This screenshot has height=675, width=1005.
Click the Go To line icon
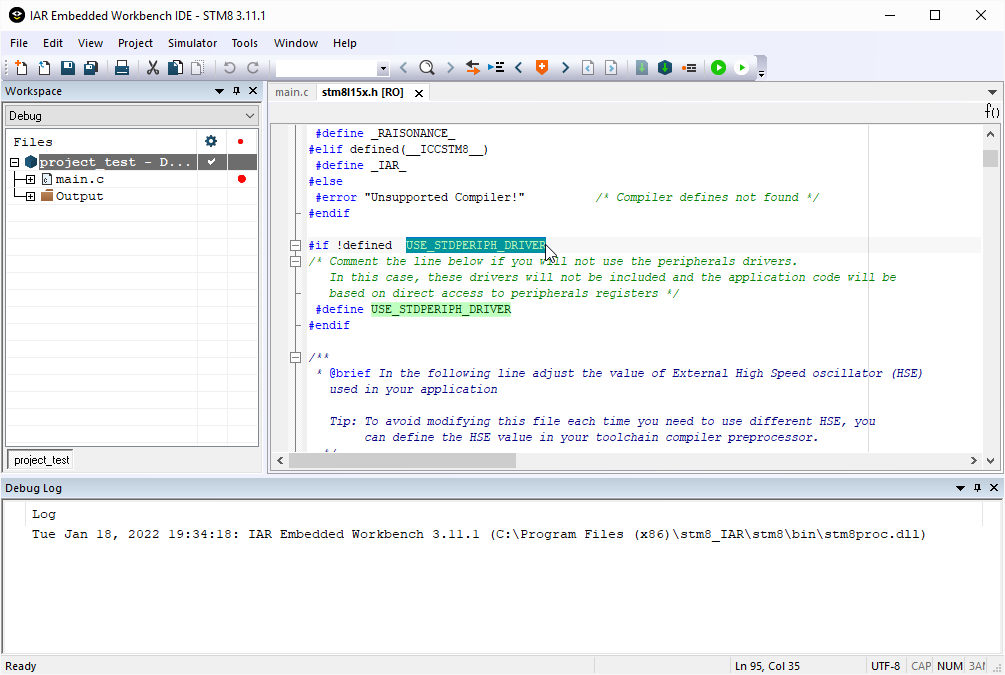tap(496, 67)
